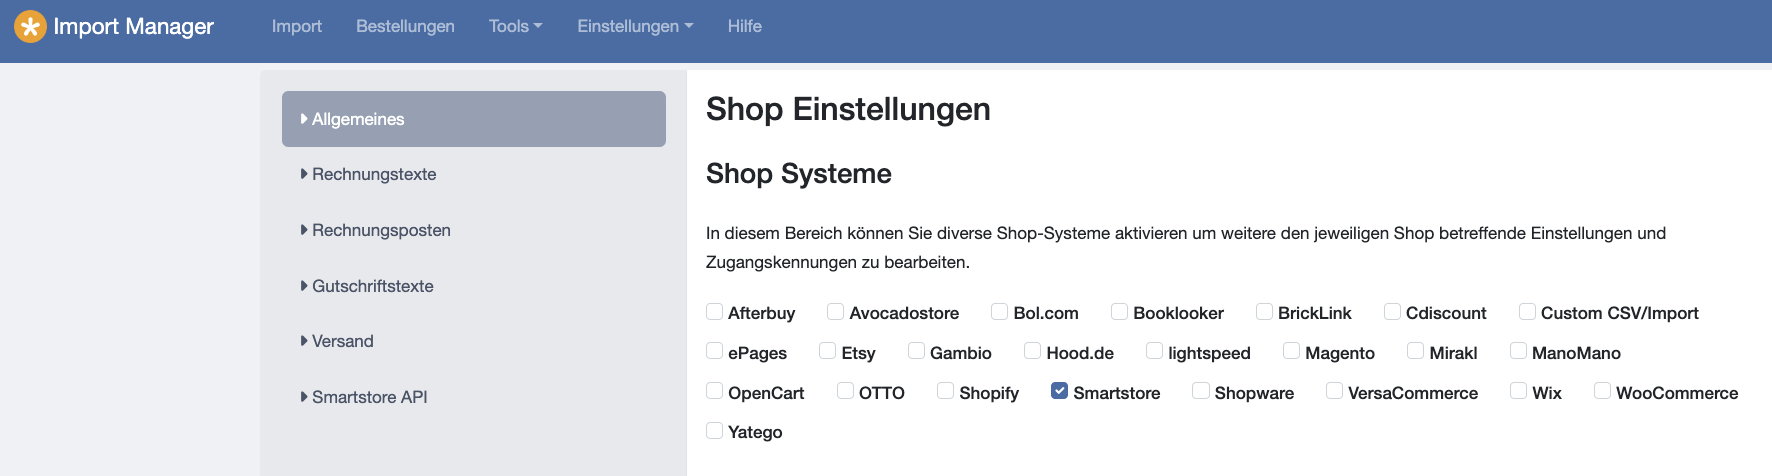1772x476 pixels.
Task: Enable the WooCommerce checkbox
Action: click(1602, 391)
